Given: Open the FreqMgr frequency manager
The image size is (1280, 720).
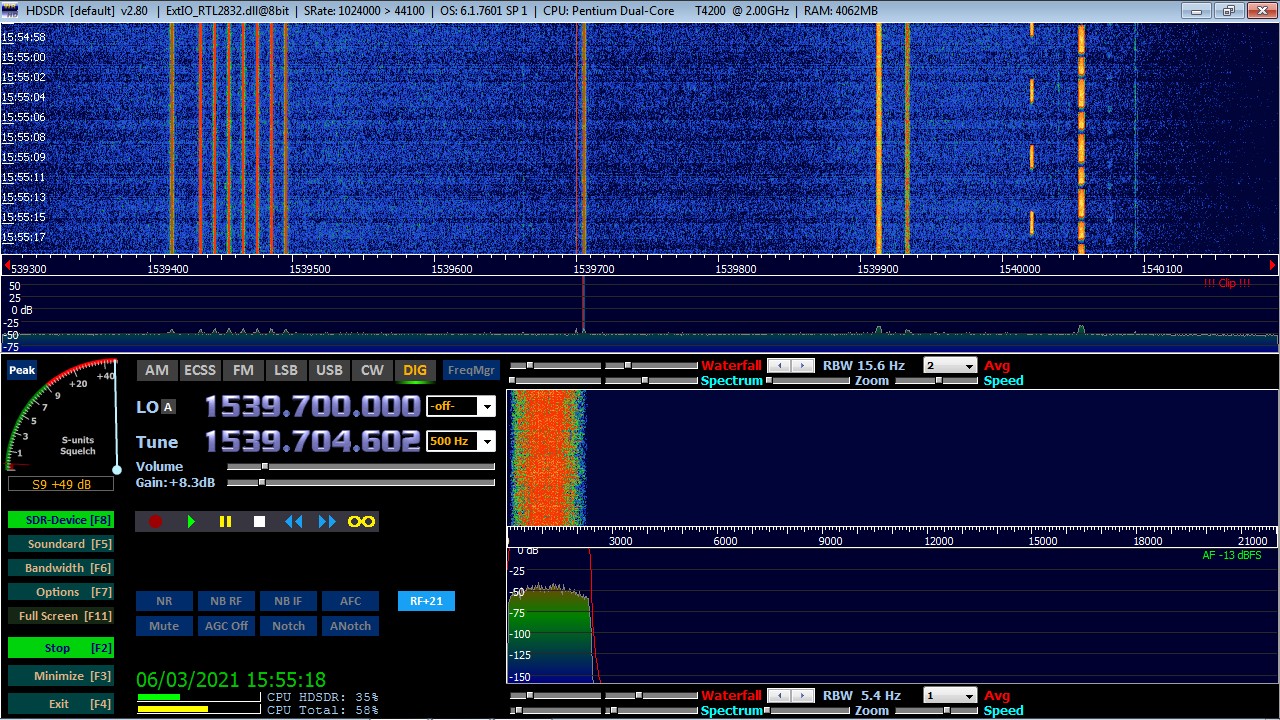Looking at the screenshot, I should tap(470, 369).
